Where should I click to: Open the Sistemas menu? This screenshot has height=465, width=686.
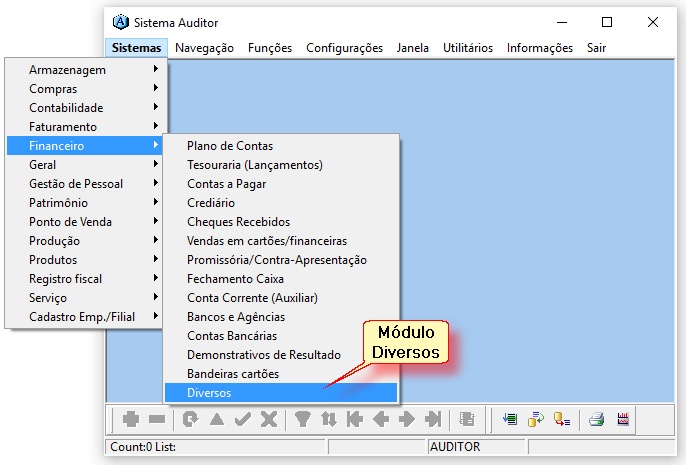point(136,48)
